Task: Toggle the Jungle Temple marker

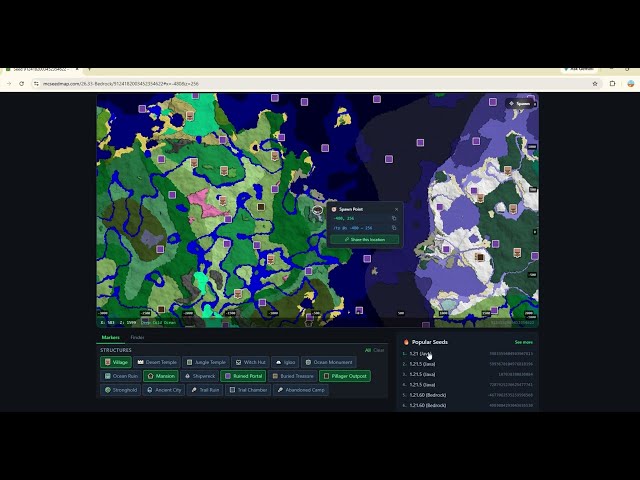Action: point(206,362)
